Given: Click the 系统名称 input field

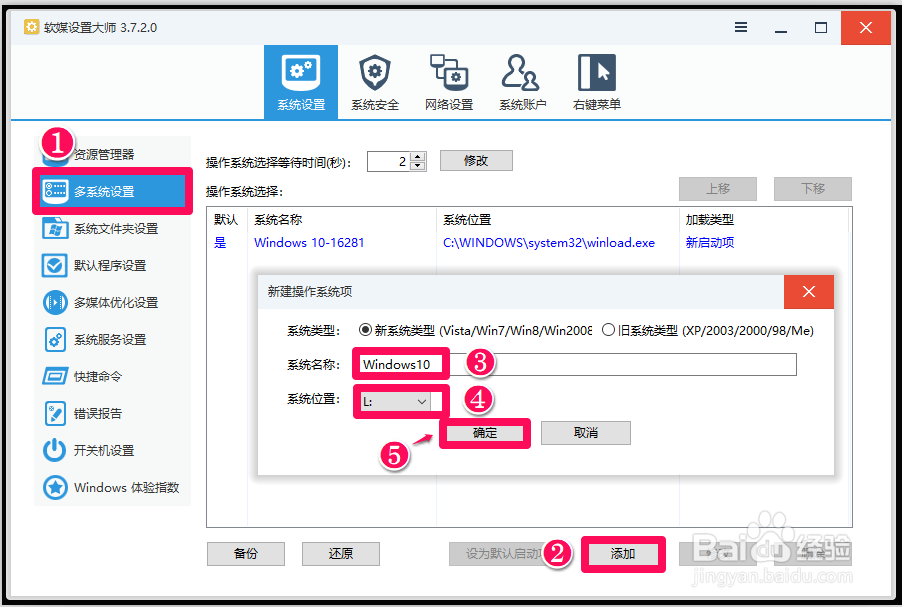Looking at the screenshot, I should (x=400, y=364).
